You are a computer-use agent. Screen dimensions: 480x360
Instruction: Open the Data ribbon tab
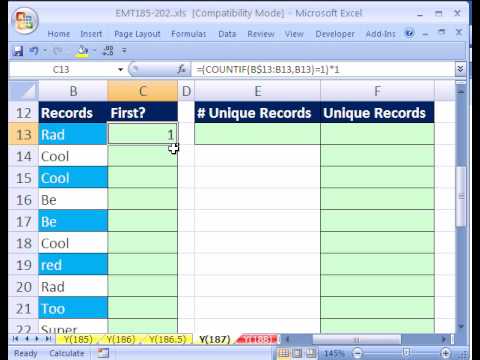click(x=227, y=34)
